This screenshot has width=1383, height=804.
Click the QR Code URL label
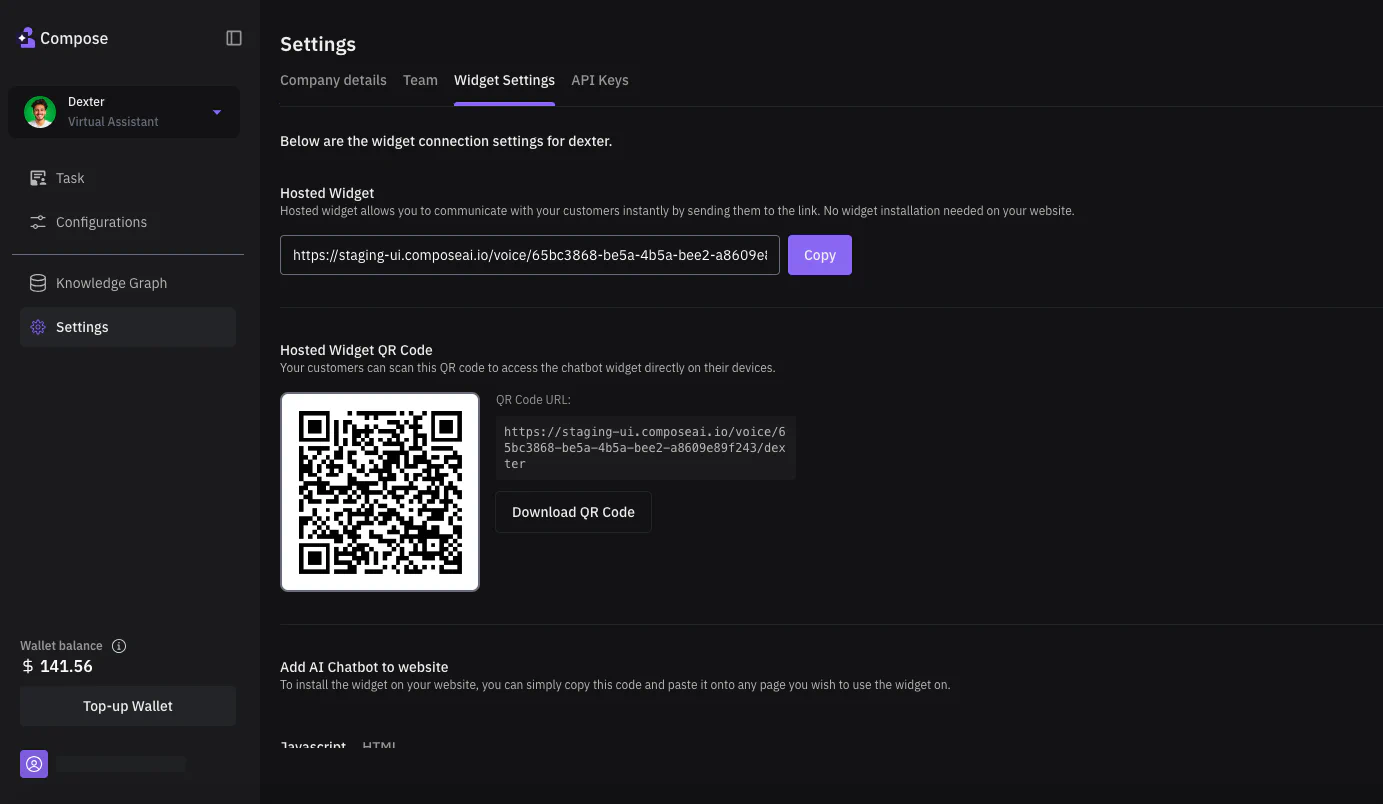point(533,400)
